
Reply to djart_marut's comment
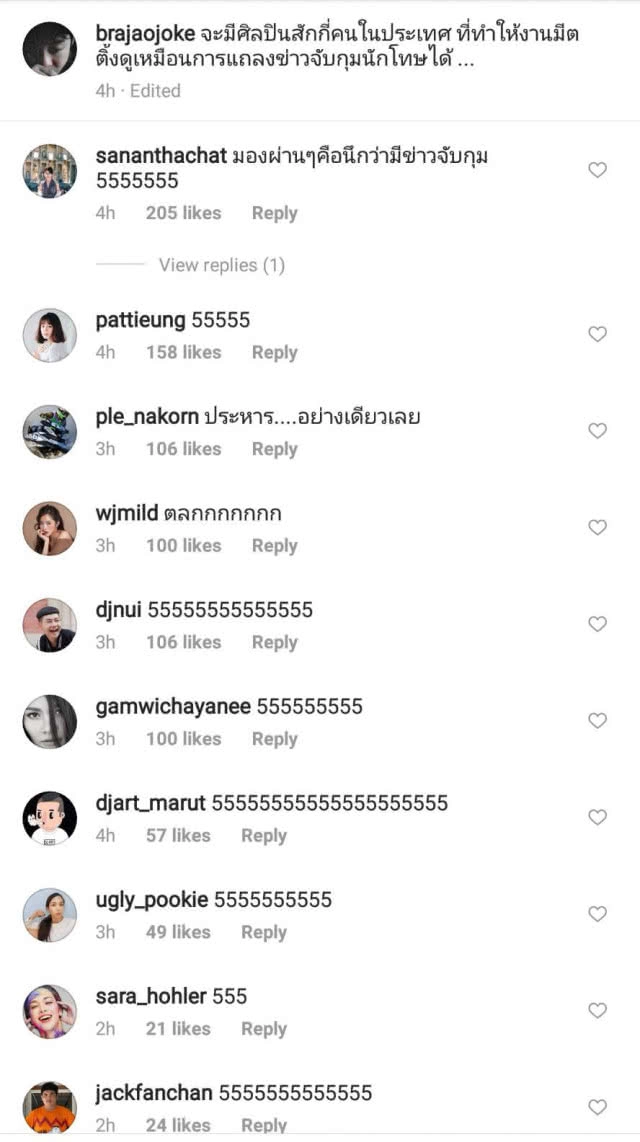pos(264,835)
